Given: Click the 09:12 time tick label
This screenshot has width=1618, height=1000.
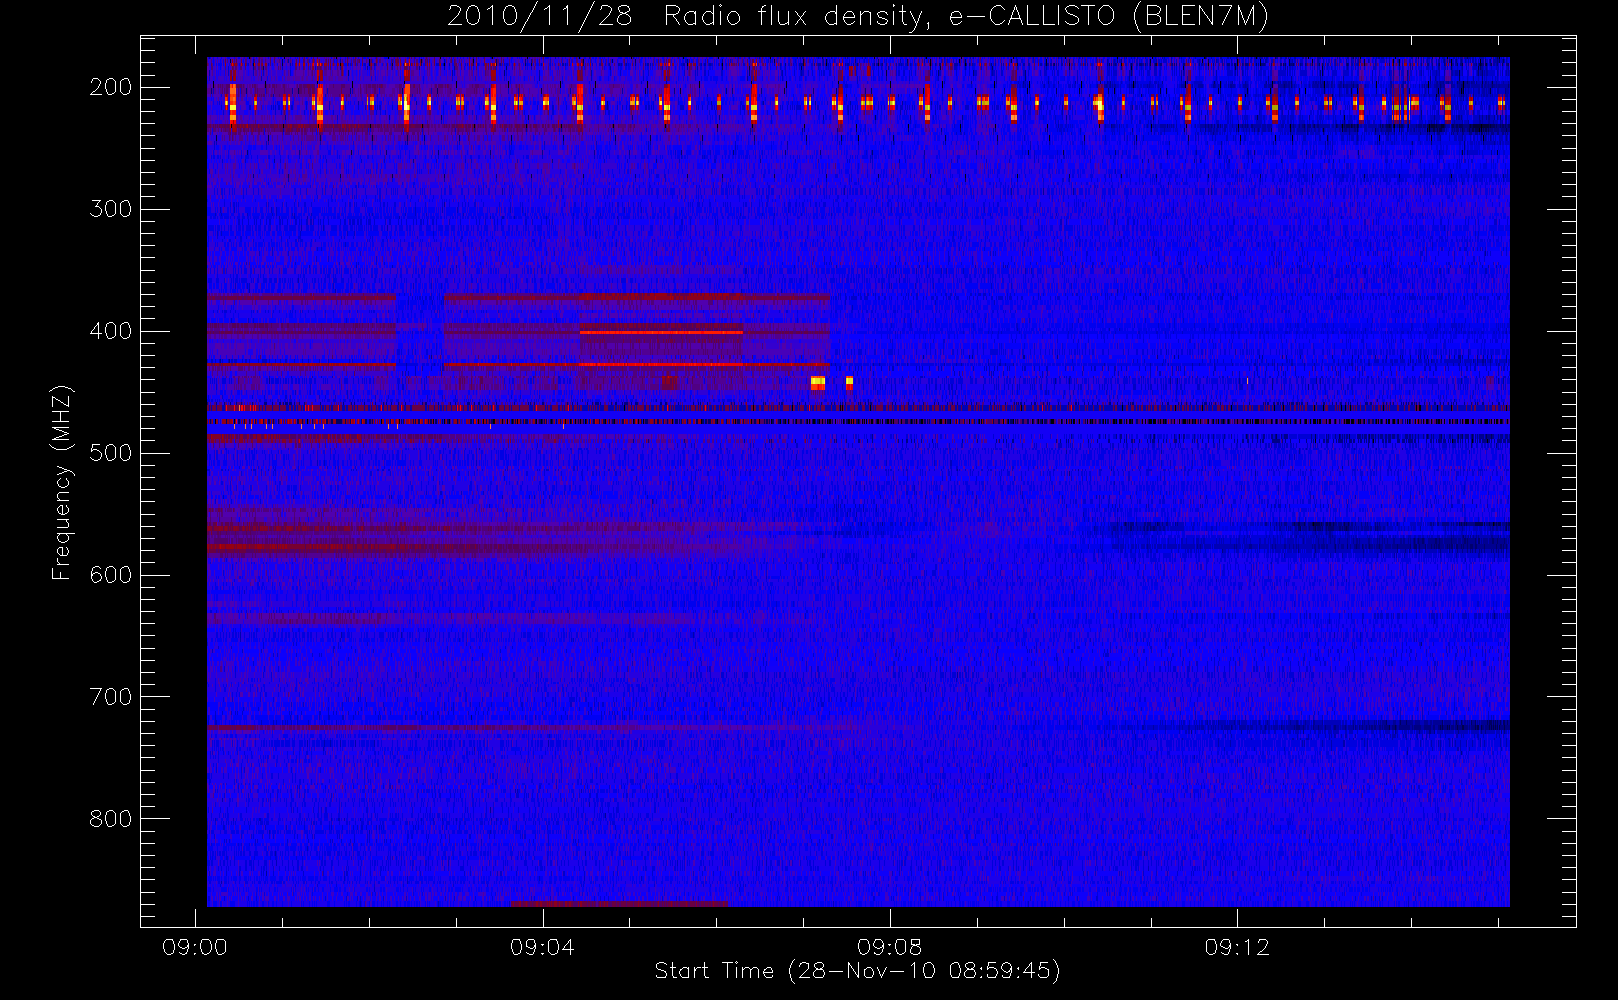Looking at the screenshot, I should pyautogui.click(x=1237, y=947).
